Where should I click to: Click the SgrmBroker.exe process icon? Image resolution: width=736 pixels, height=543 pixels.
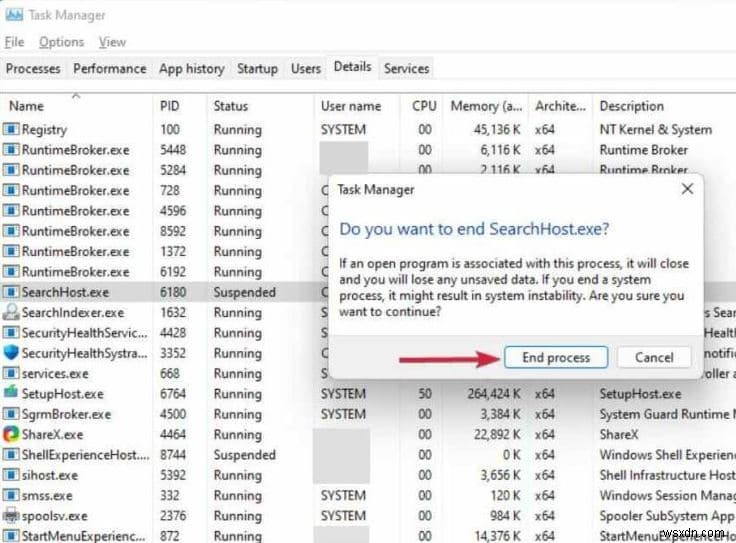(x=11, y=414)
